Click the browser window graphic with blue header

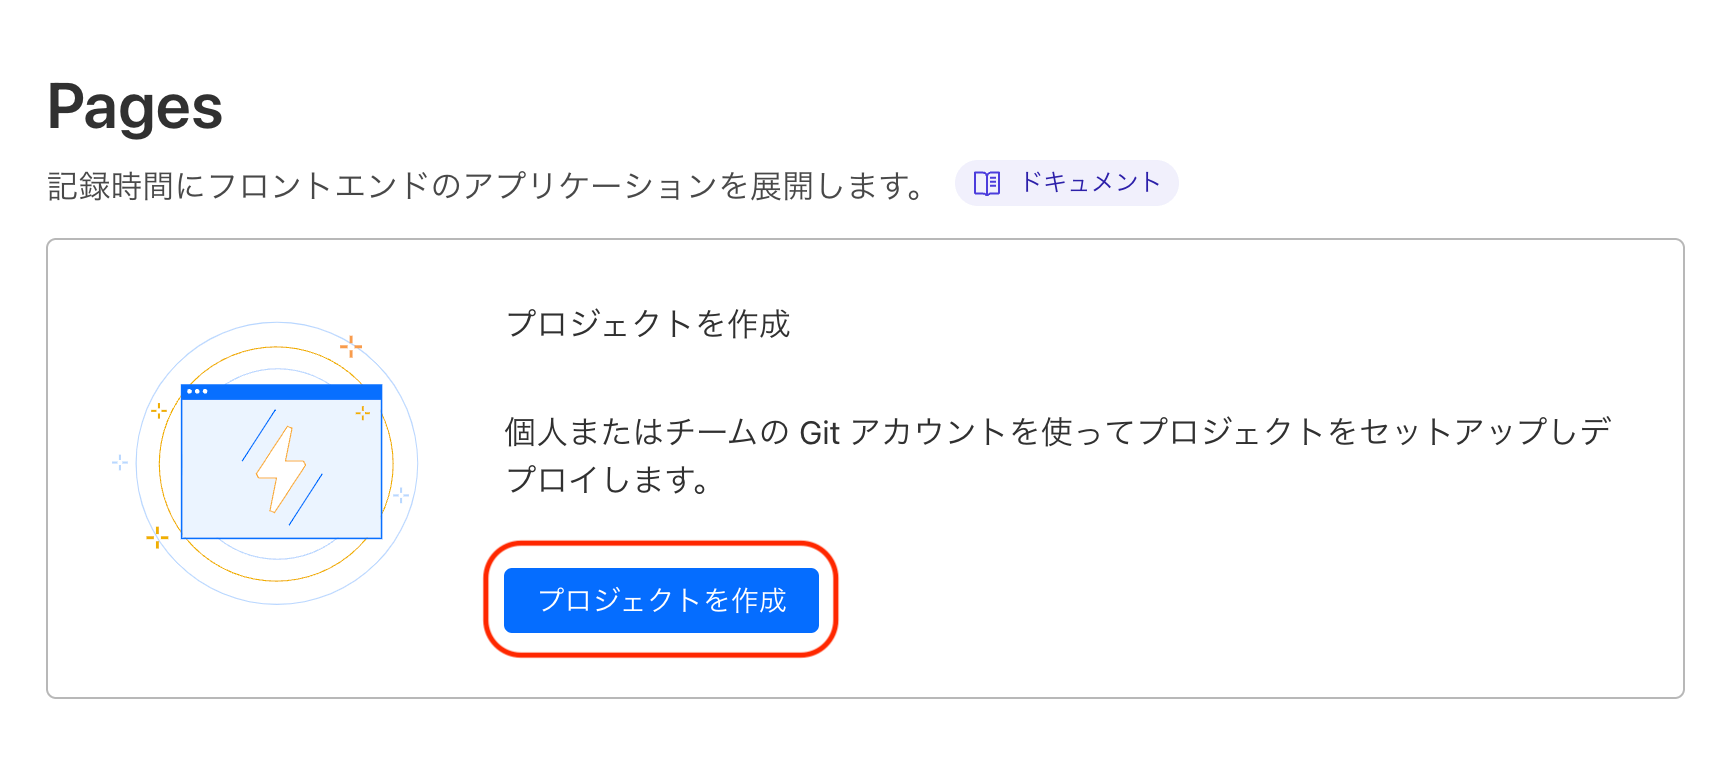[x=281, y=459]
